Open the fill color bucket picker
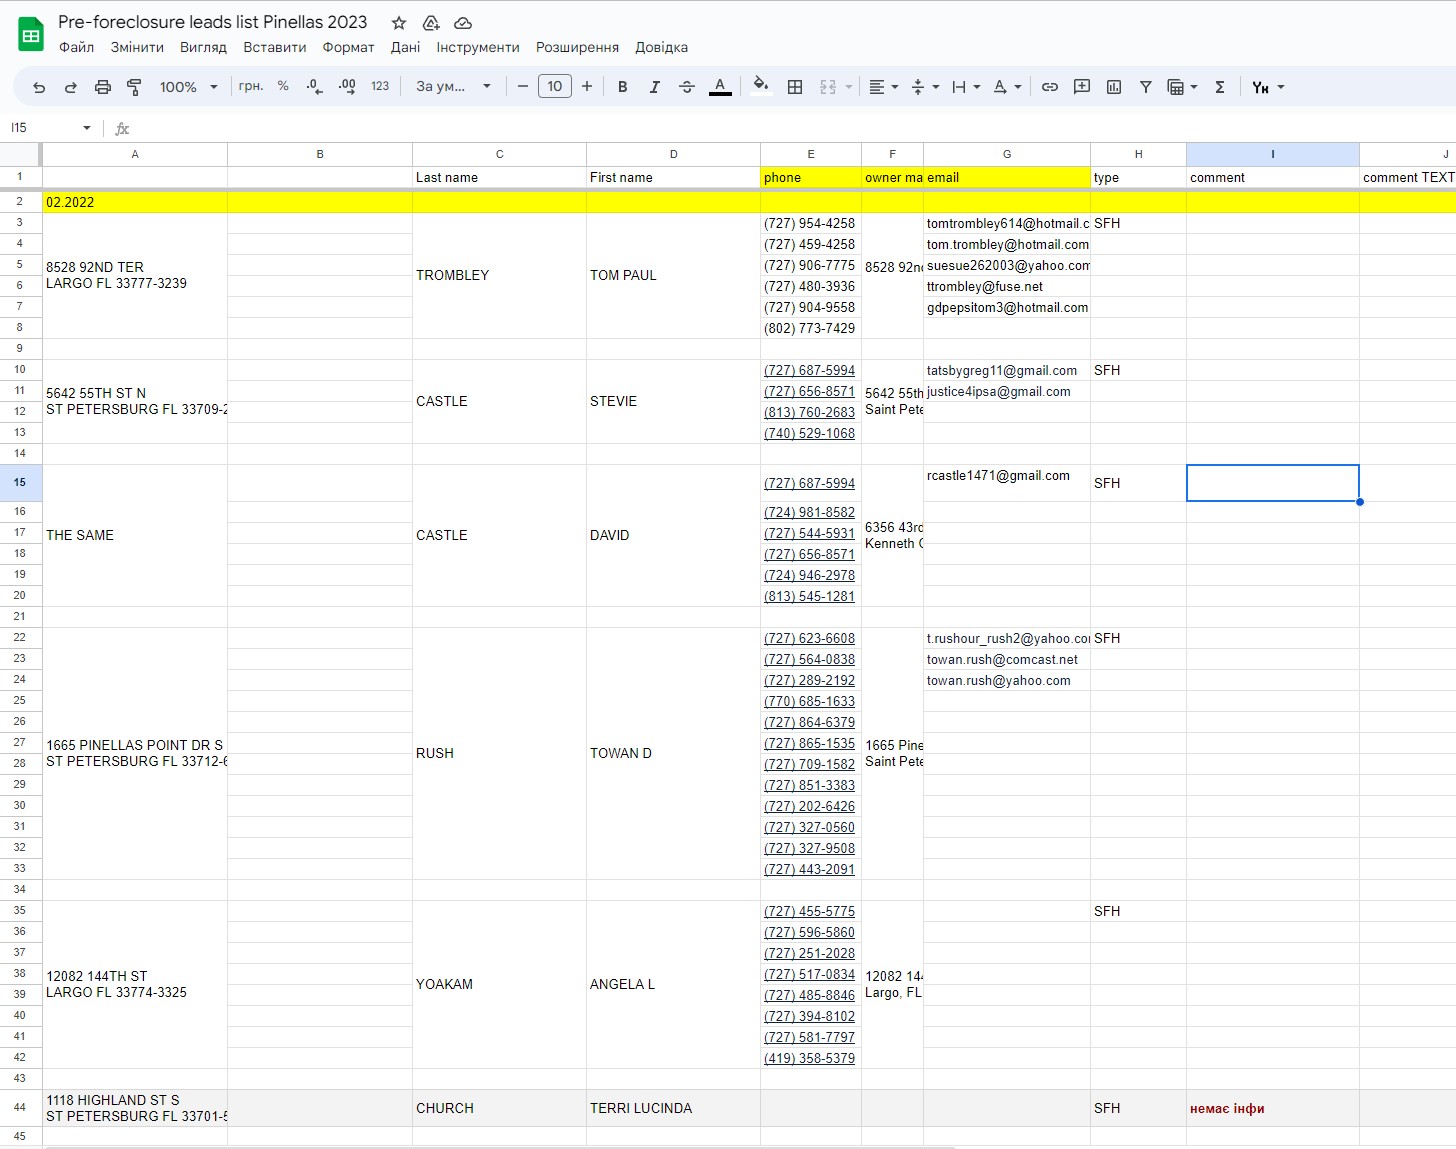Viewport: 1456px width, 1149px height. [760, 87]
